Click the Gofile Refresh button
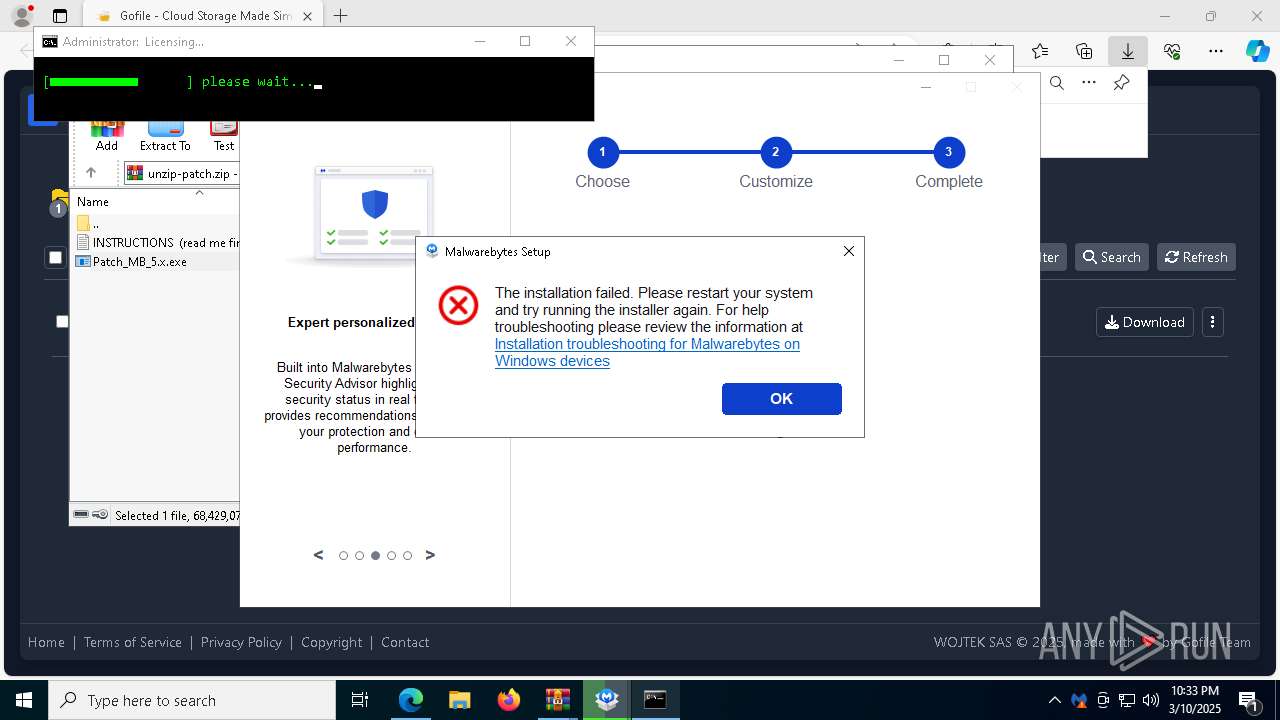Viewport: 1280px width, 720px height. 1196,257
